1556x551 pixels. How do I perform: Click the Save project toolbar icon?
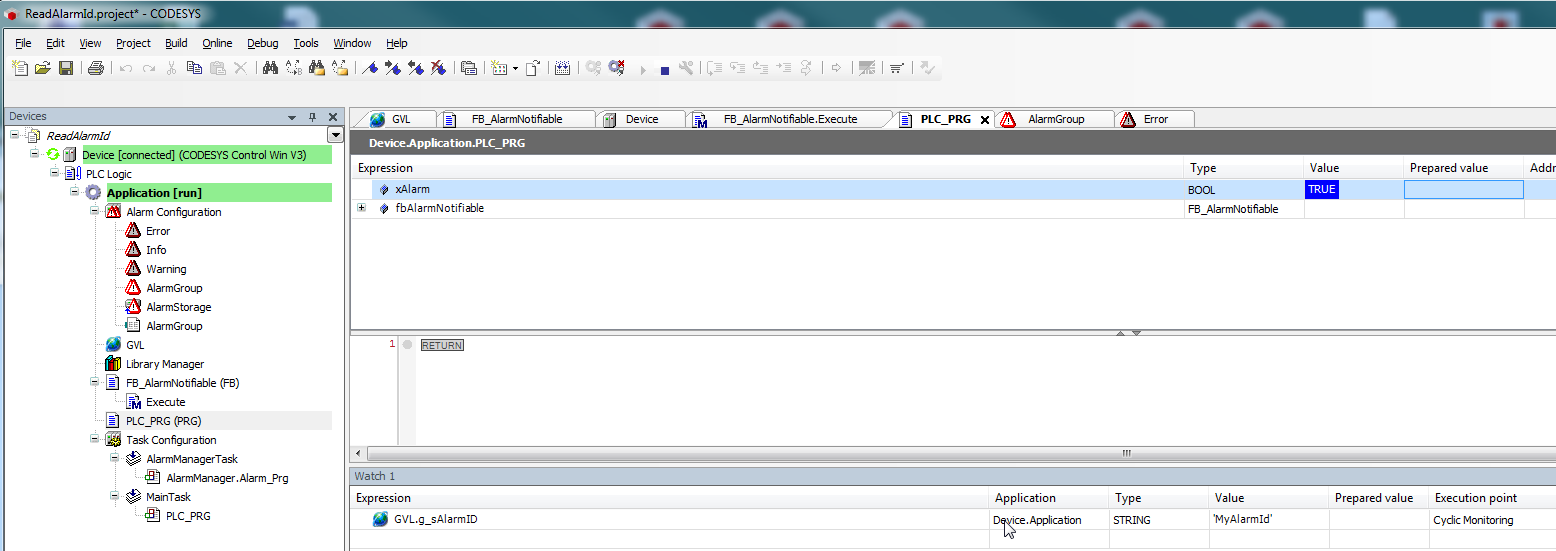pos(65,68)
